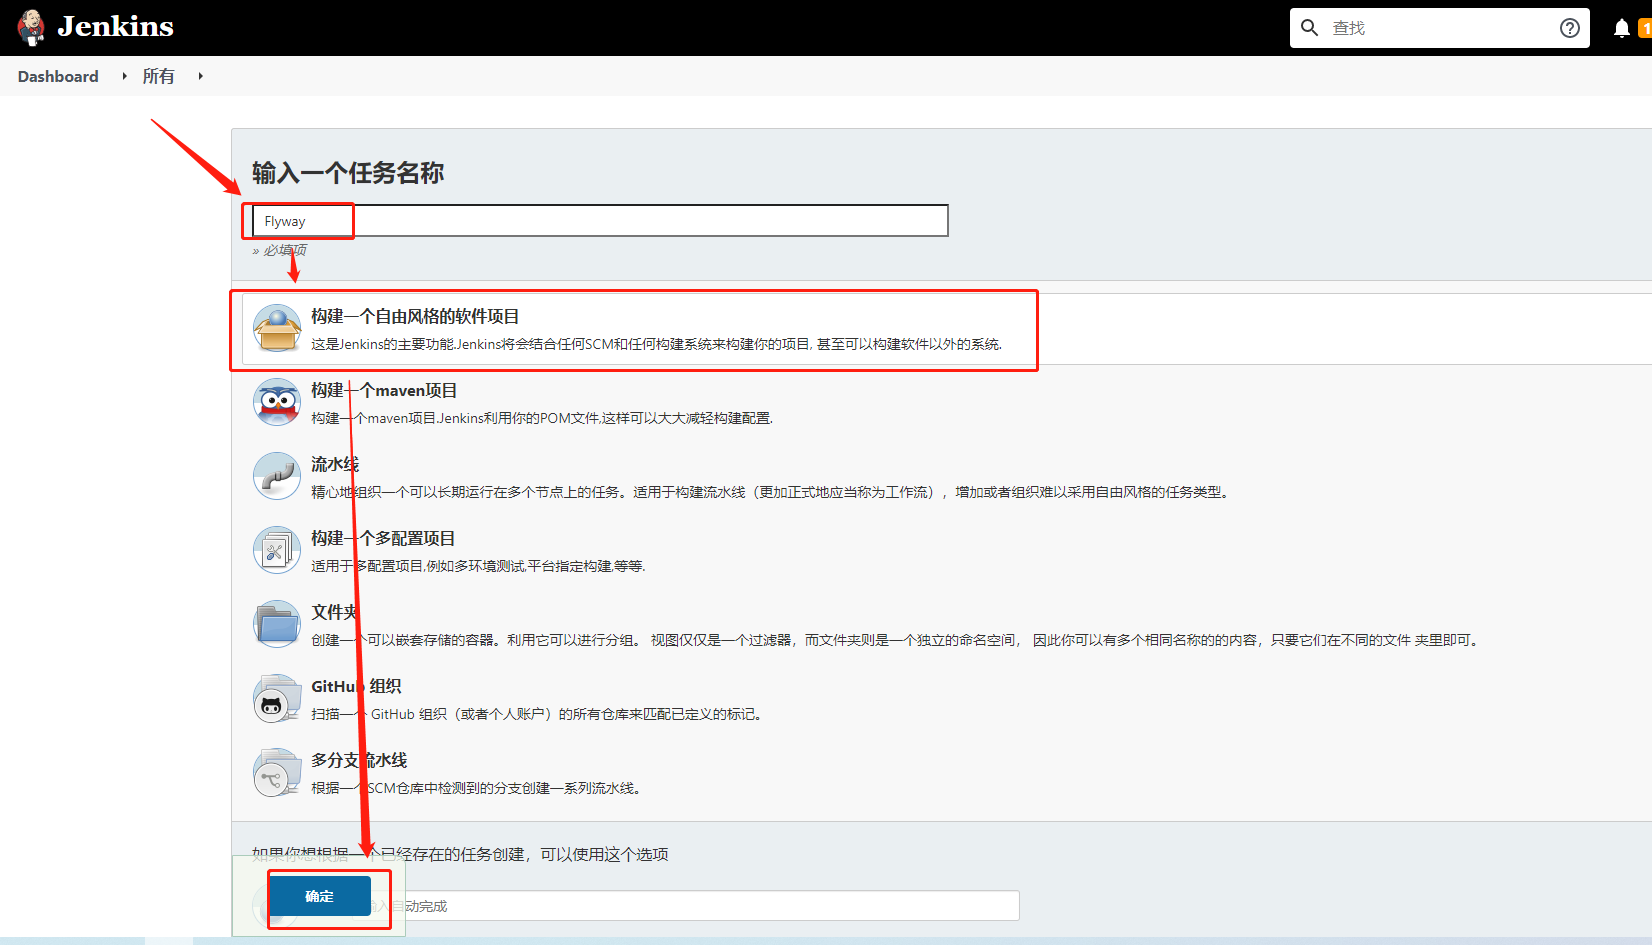Open the search help question mark icon
Screen dimensions: 1652x945
click(1570, 27)
